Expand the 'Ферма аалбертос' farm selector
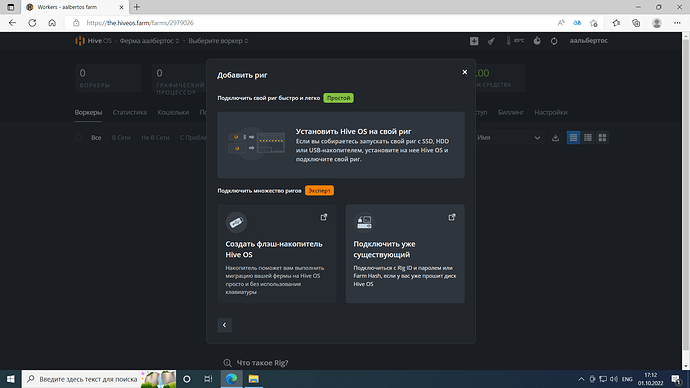Viewport: 690px width, 388px height. (x=149, y=41)
